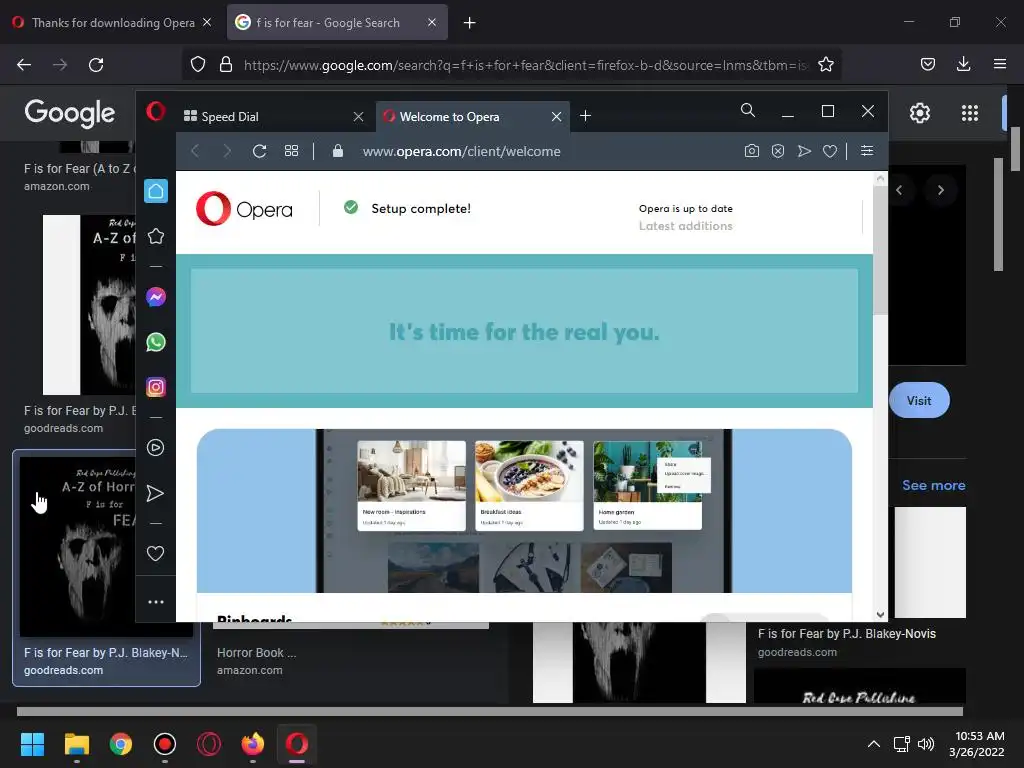The height and width of the screenshot is (768, 1024).
Task: Open Firefox Pocket save icon
Action: [928, 64]
